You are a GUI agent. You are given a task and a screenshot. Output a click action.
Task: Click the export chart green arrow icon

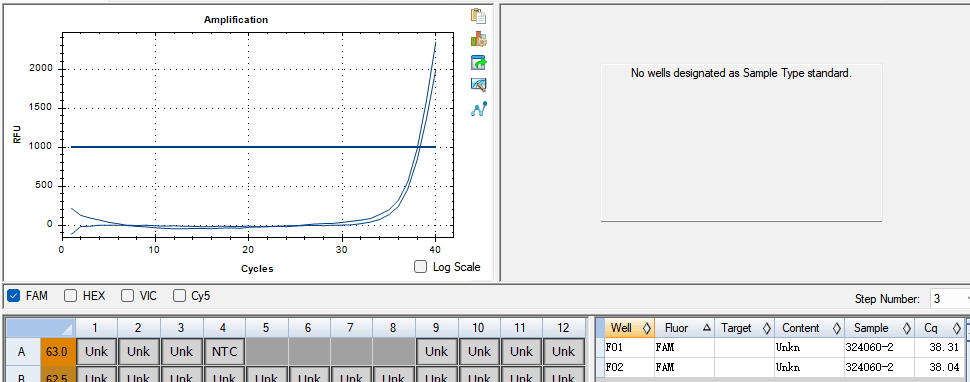(x=478, y=62)
